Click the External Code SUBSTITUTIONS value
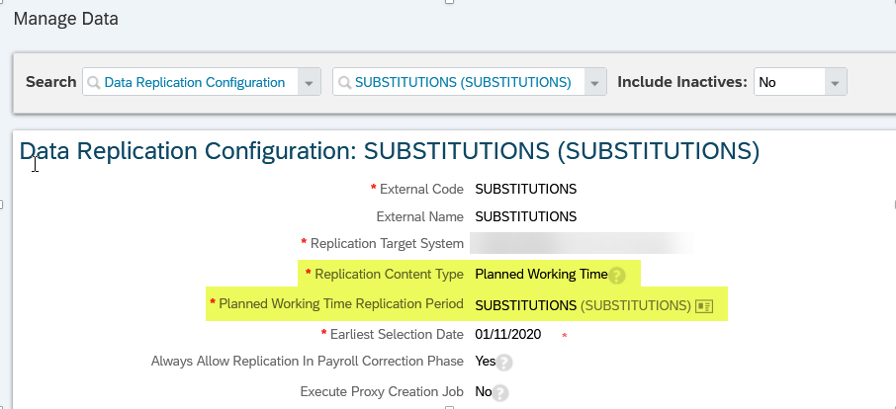The height and width of the screenshot is (409, 896). click(526, 189)
